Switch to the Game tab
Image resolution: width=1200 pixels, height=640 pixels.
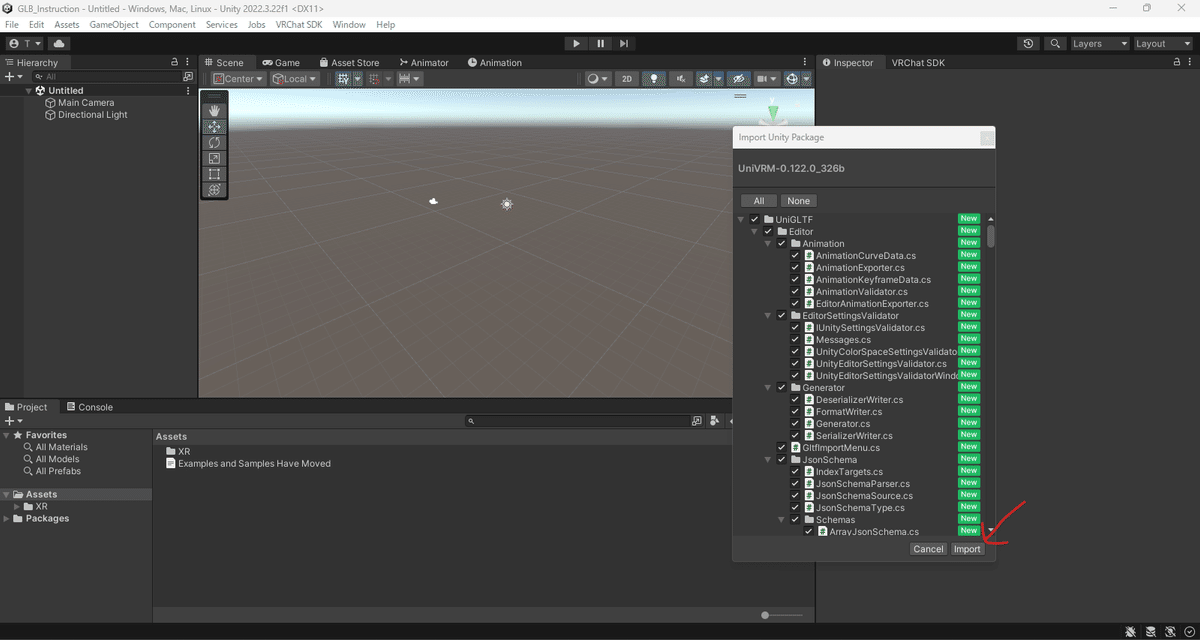pyautogui.click(x=281, y=62)
